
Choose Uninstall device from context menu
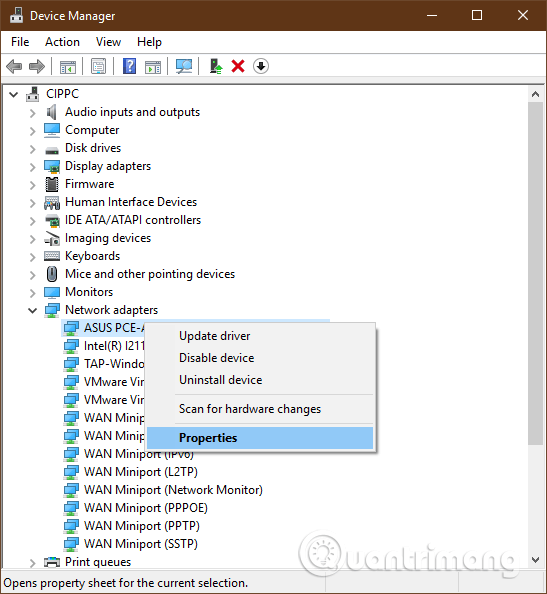pos(260,380)
